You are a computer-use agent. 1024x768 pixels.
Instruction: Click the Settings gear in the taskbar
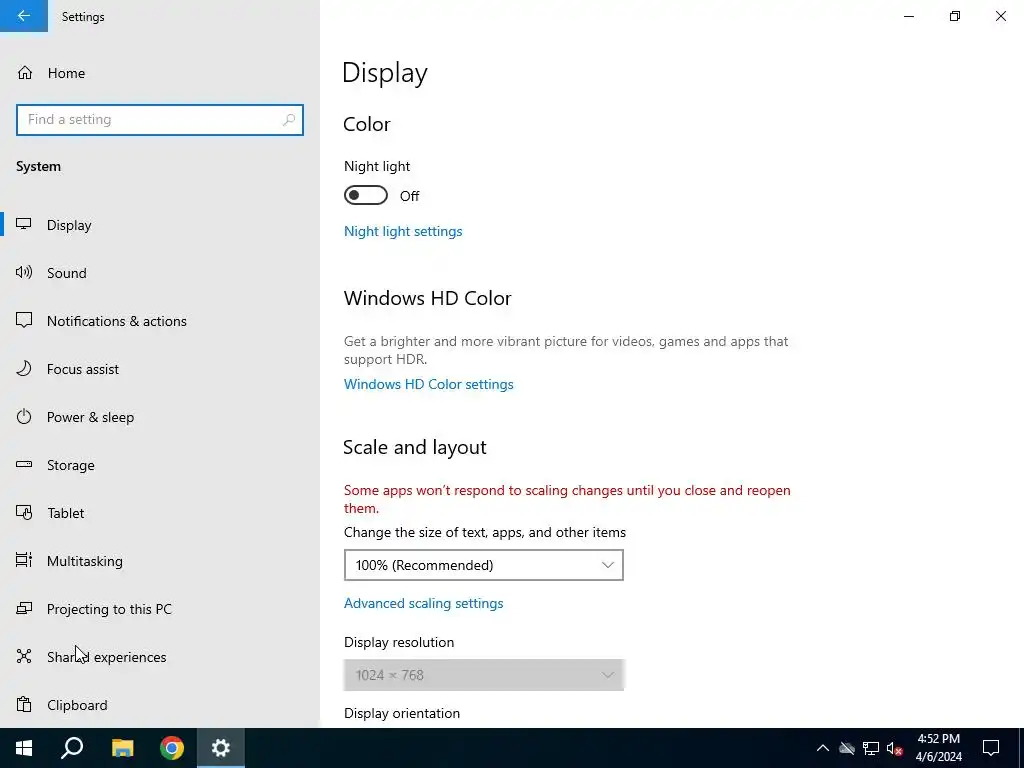[x=221, y=748]
